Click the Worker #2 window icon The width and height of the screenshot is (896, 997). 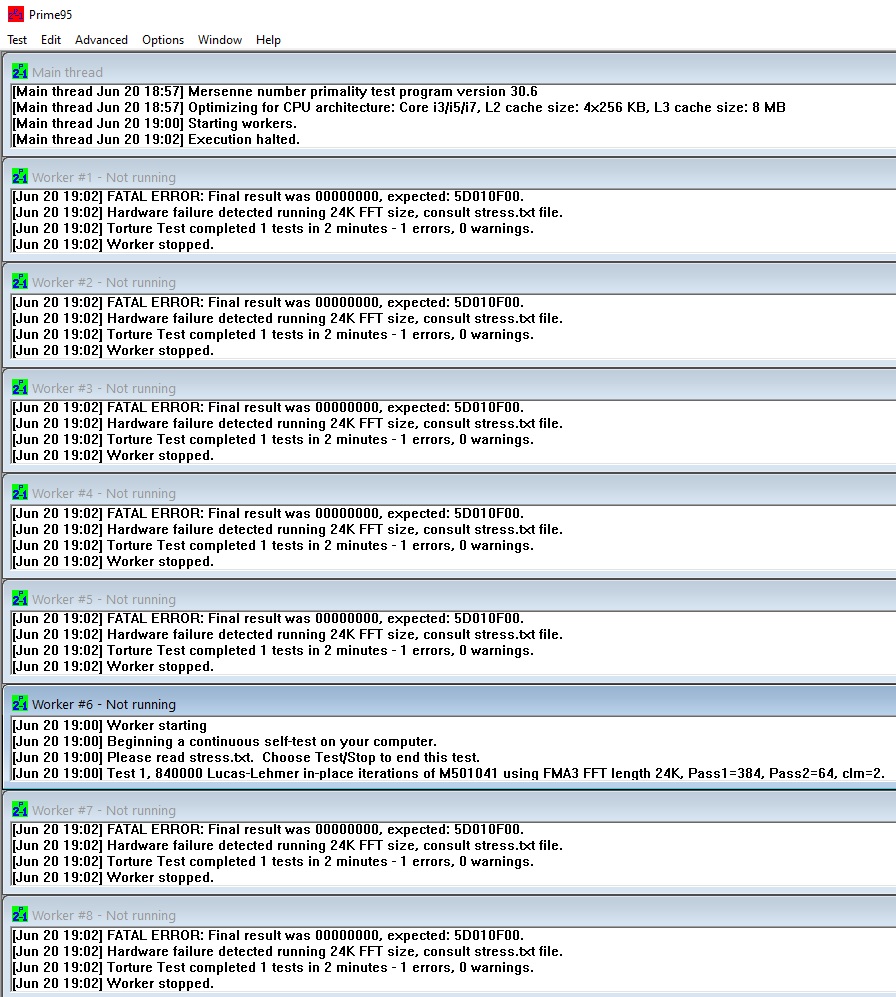point(20,281)
